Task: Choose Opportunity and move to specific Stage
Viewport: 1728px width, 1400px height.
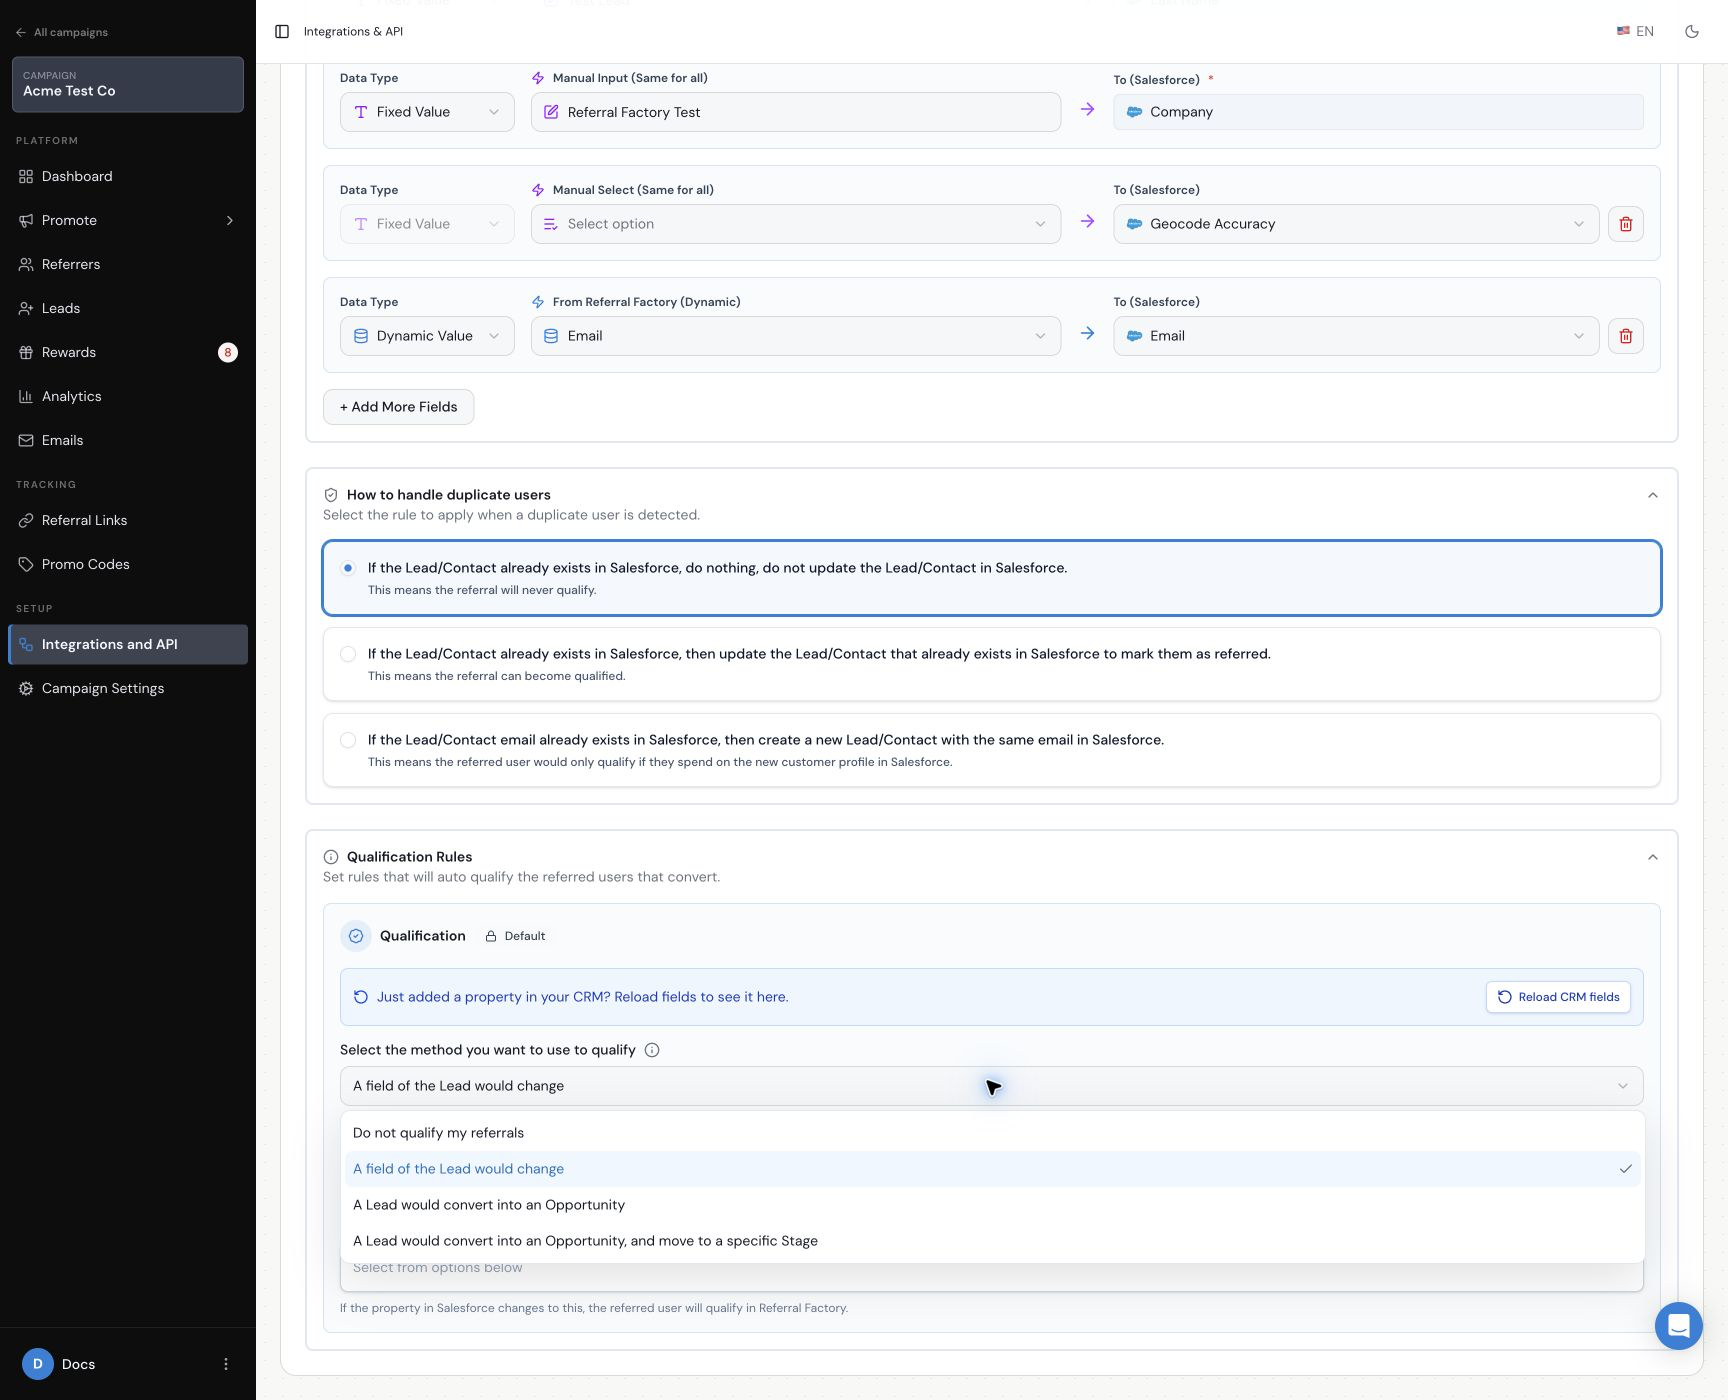Action: 992,1241
